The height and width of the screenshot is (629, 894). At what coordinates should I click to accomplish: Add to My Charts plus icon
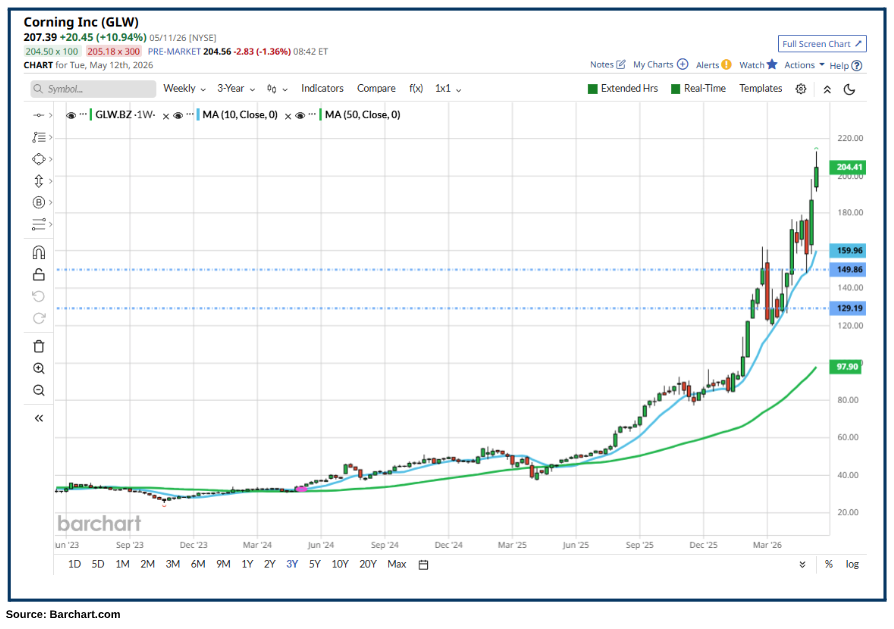[682, 64]
